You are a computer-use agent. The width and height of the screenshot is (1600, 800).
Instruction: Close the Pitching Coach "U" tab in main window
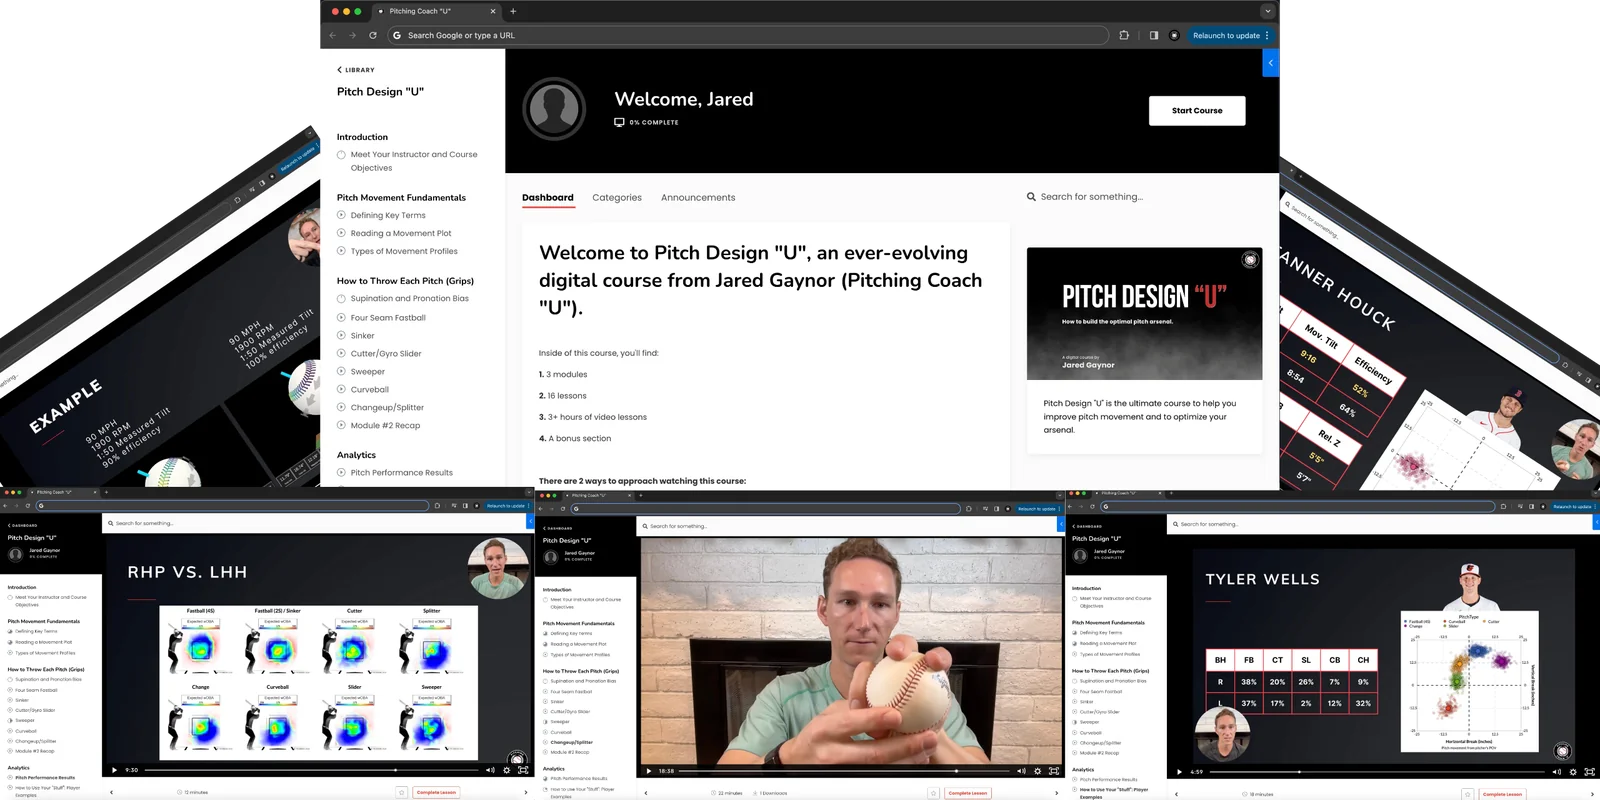coord(492,11)
